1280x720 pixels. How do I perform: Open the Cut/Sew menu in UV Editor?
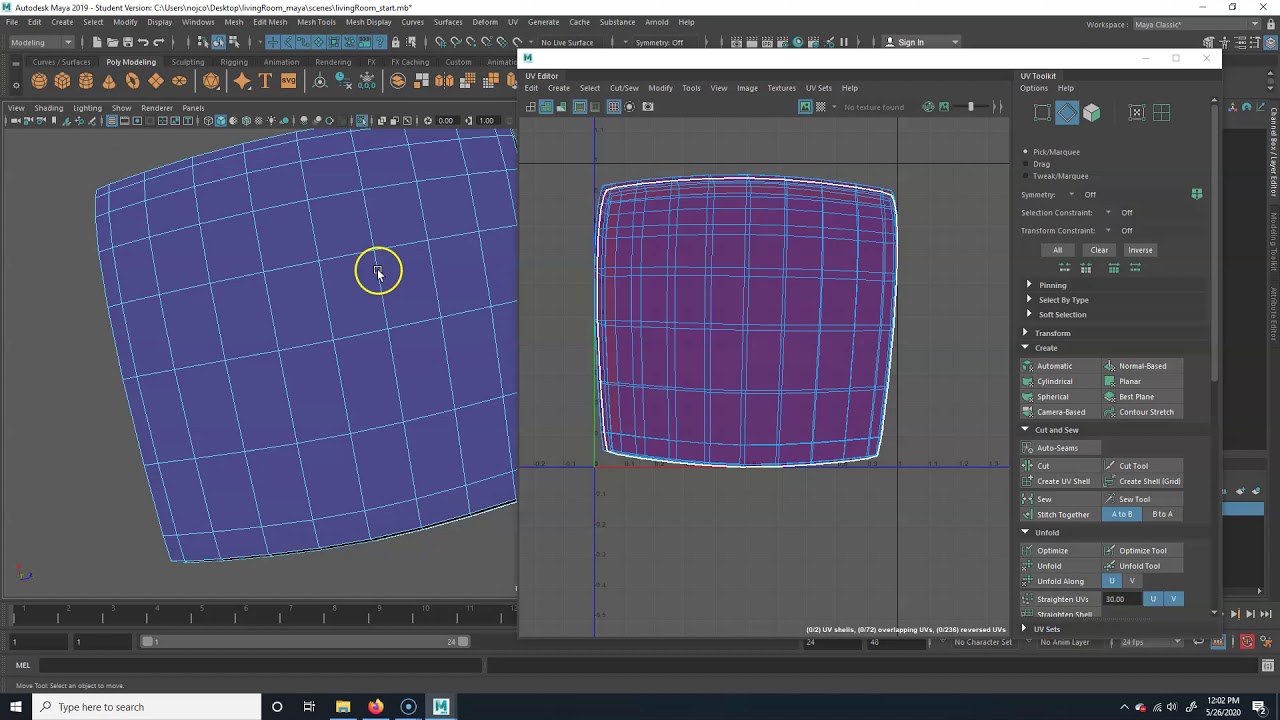pos(624,88)
